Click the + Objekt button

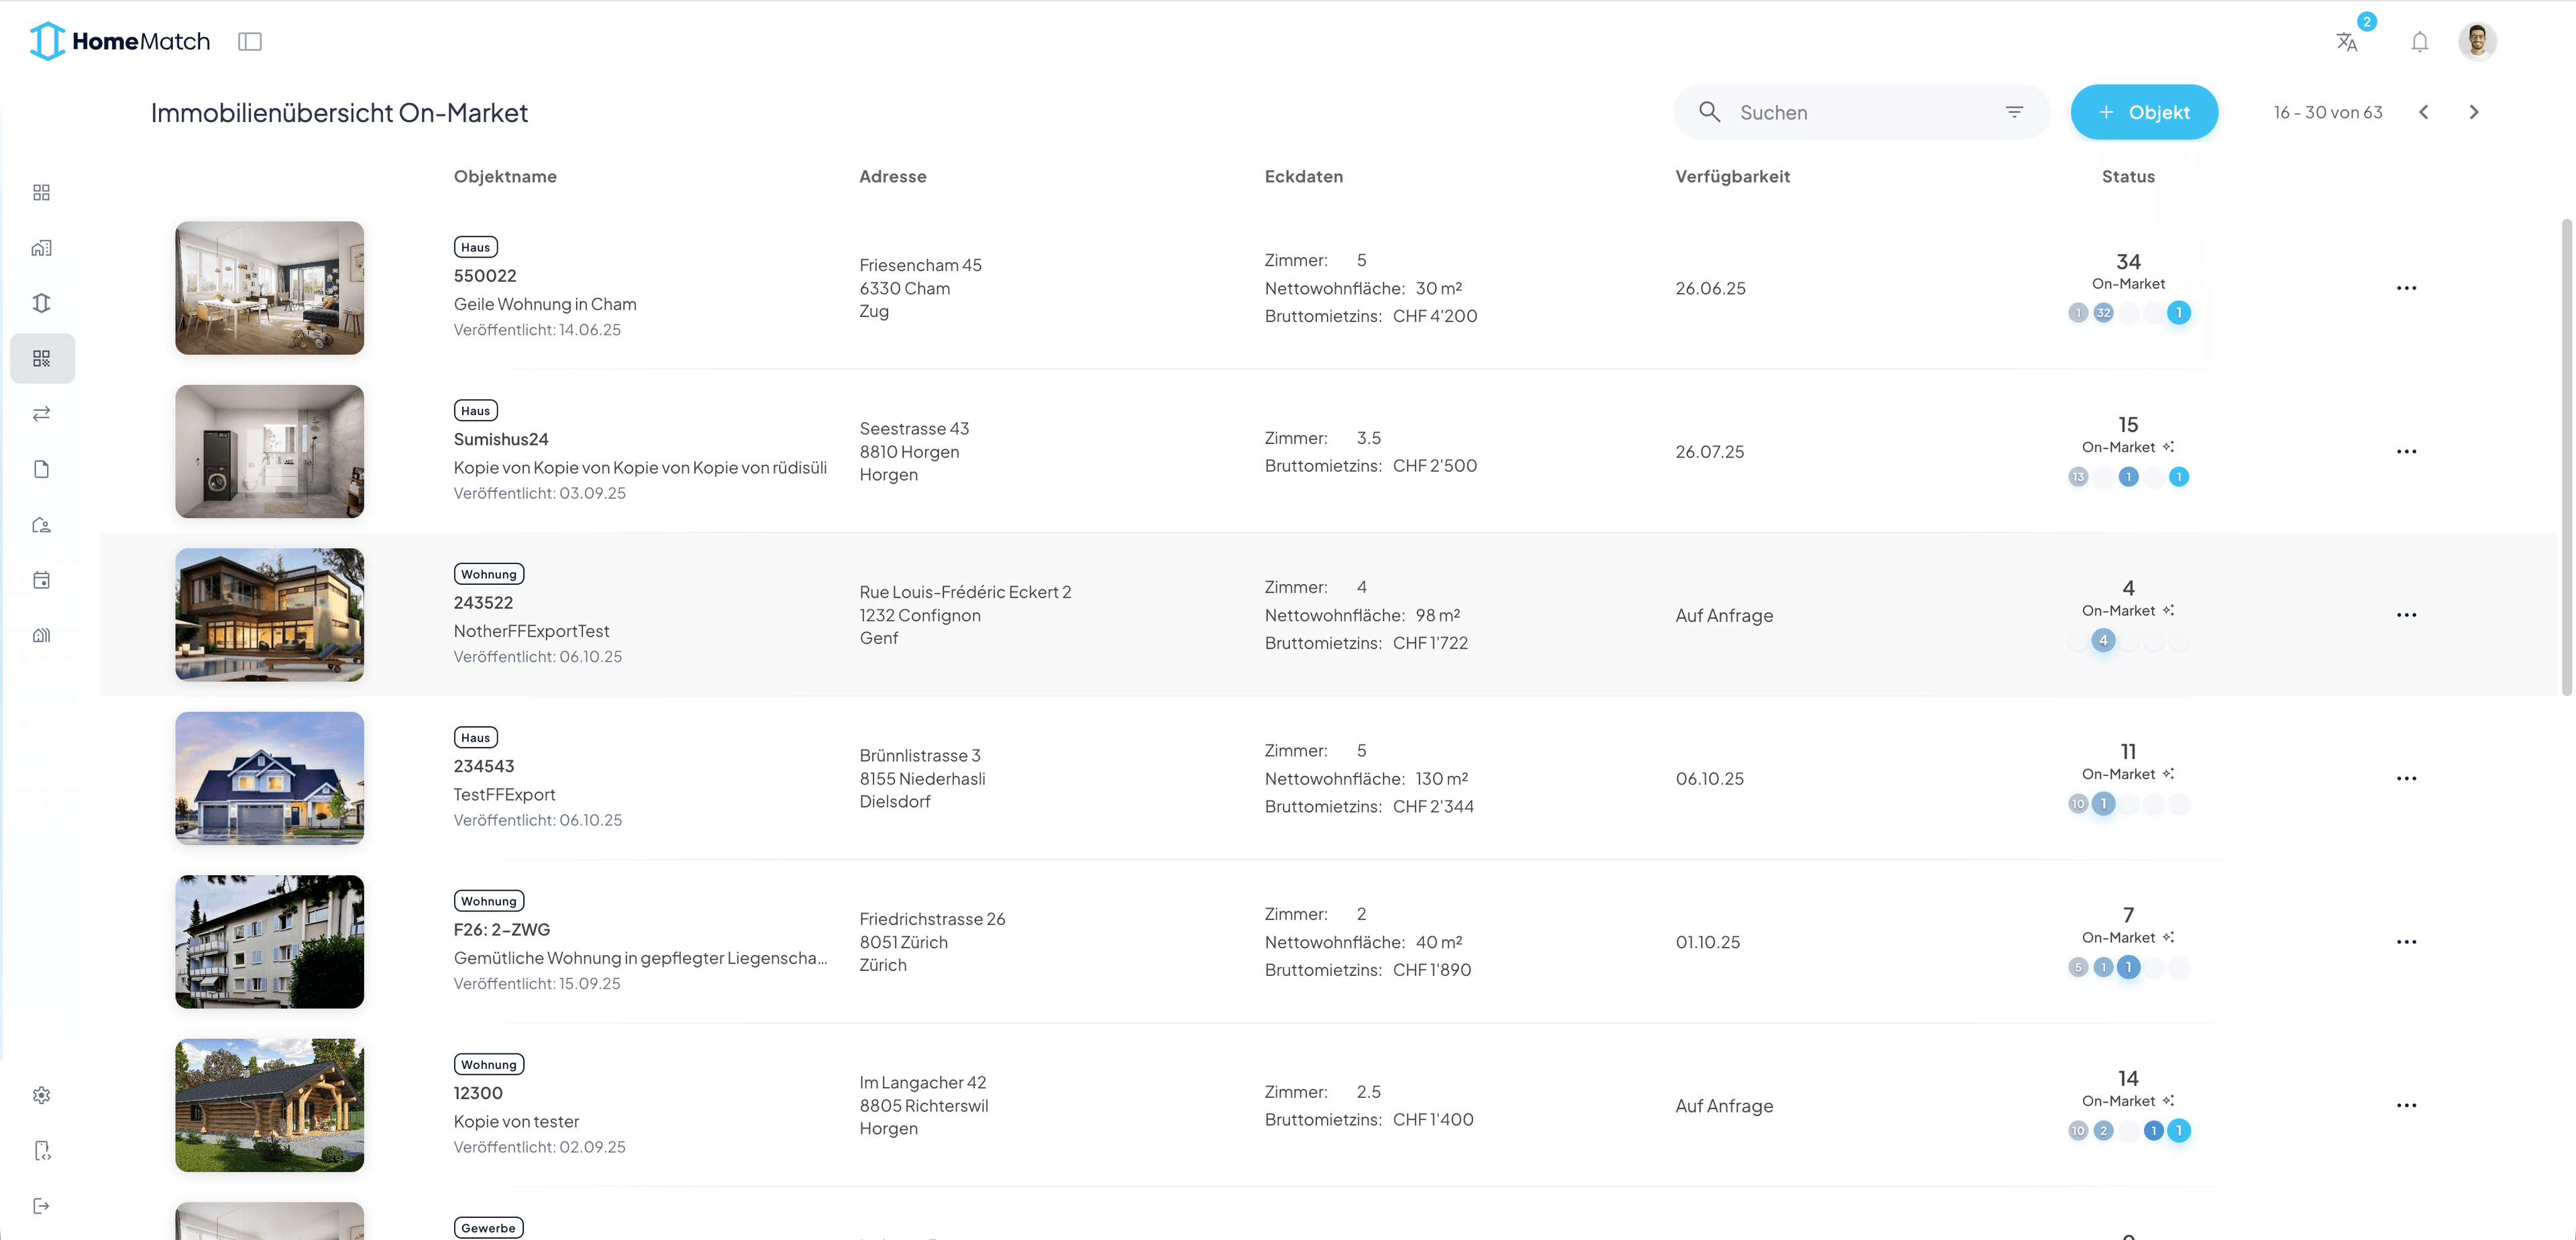(2144, 112)
